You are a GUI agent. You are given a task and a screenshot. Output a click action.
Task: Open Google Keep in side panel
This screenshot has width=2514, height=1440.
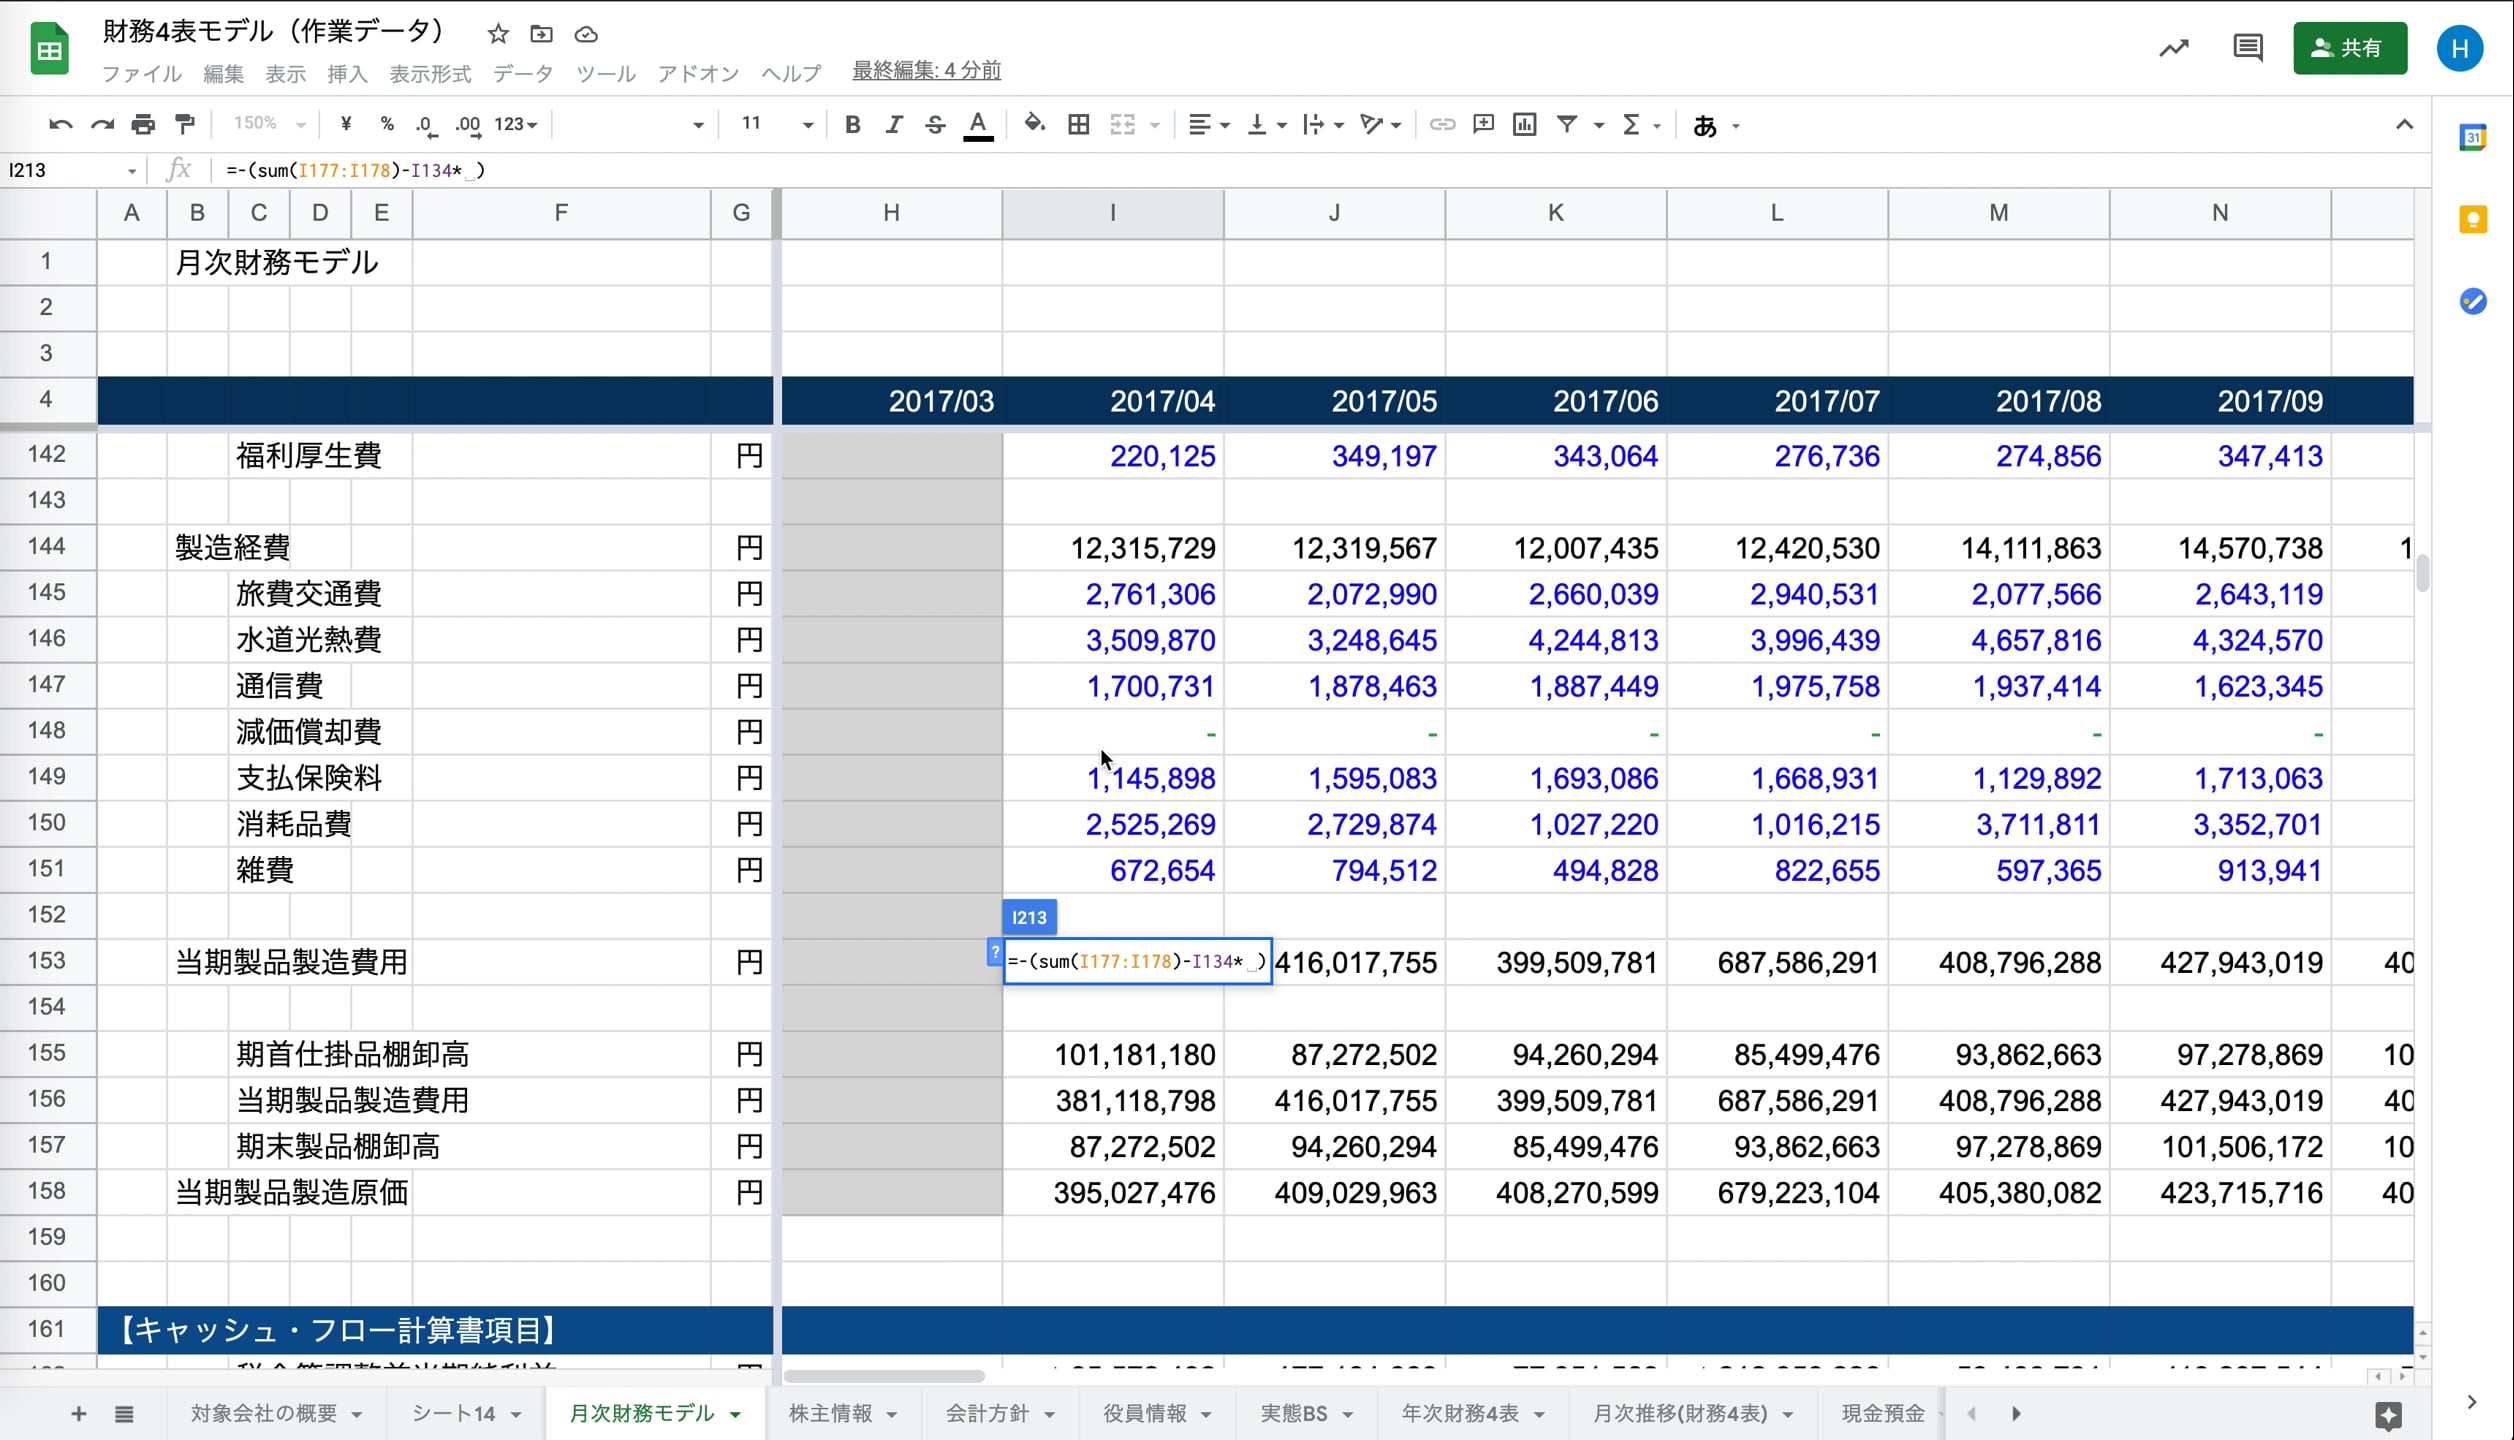2472,219
